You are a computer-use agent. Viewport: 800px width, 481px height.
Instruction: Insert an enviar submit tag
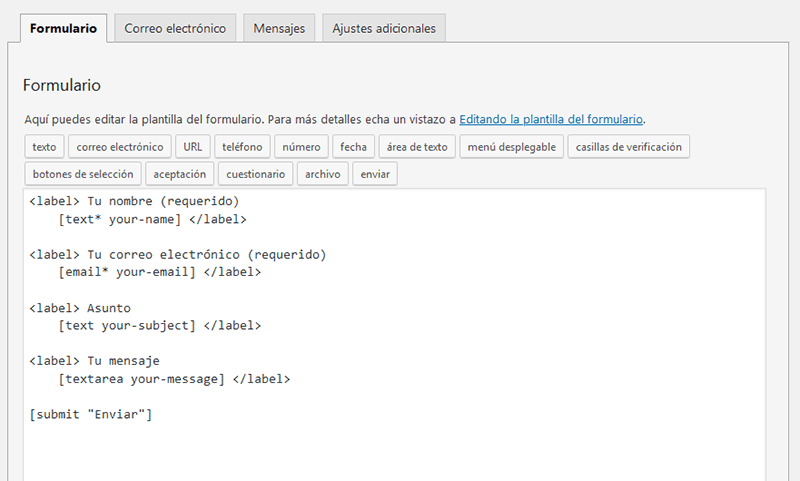375,174
